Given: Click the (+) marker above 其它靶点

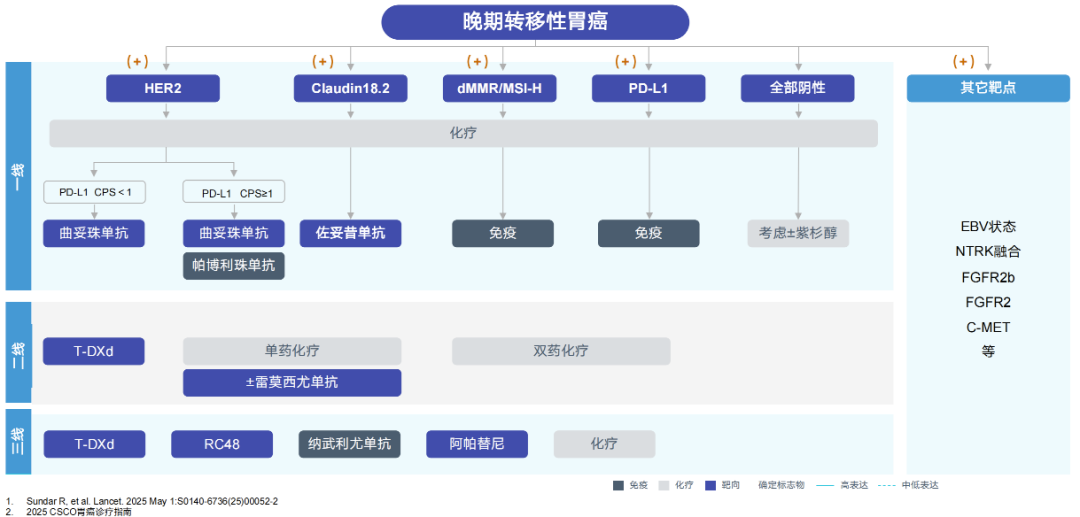Looking at the screenshot, I should (x=964, y=61).
